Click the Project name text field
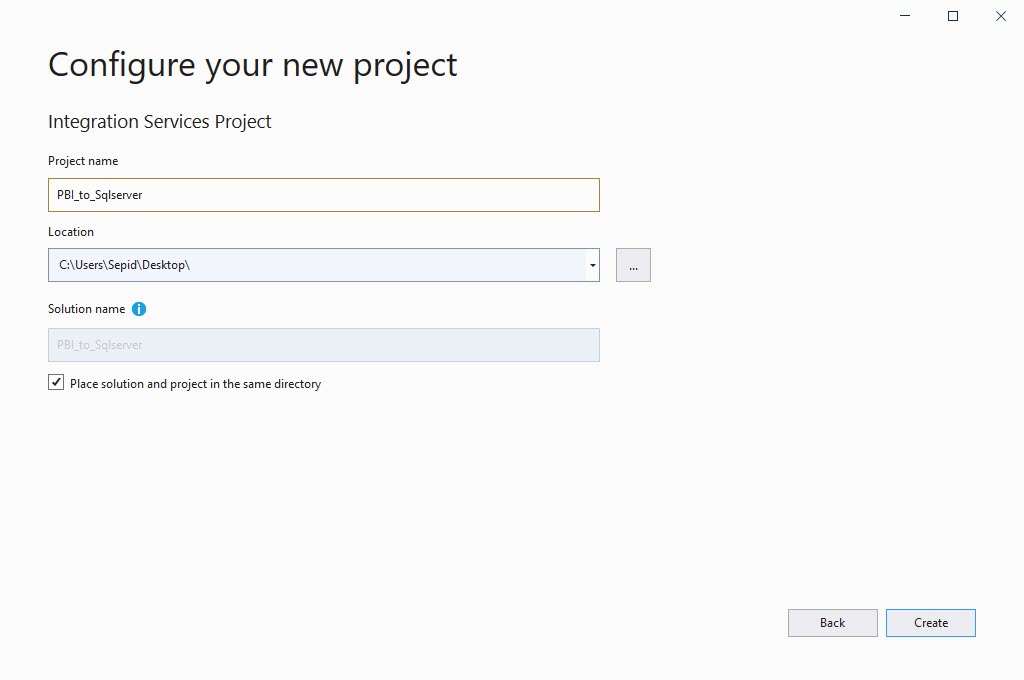The height and width of the screenshot is (680, 1024). pos(323,195)
